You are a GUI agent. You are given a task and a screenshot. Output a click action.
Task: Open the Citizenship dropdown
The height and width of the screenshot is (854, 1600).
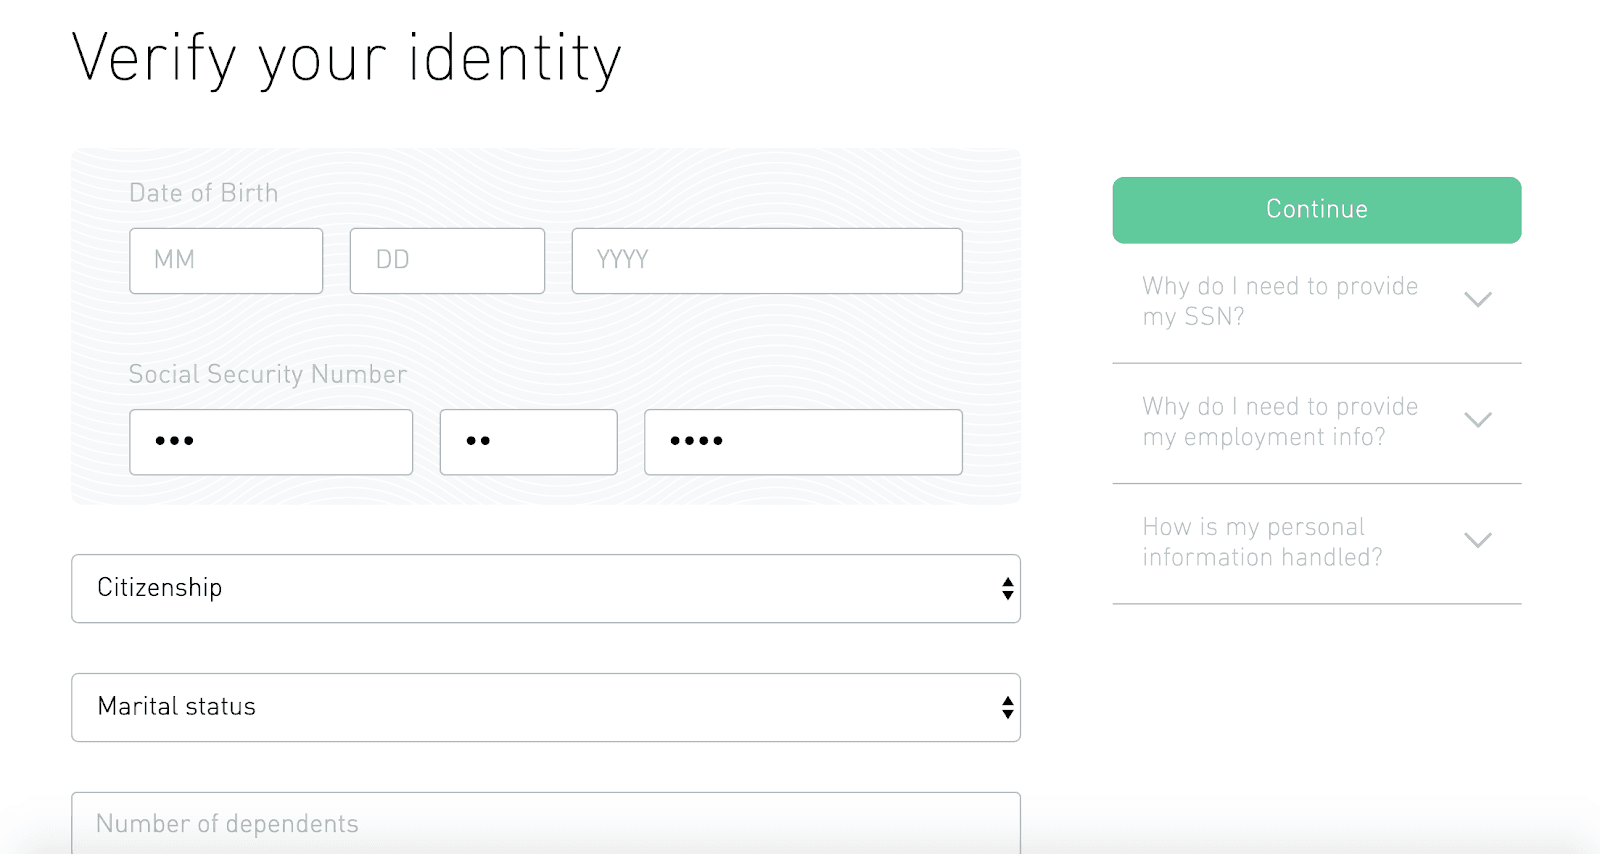[546, 589]
